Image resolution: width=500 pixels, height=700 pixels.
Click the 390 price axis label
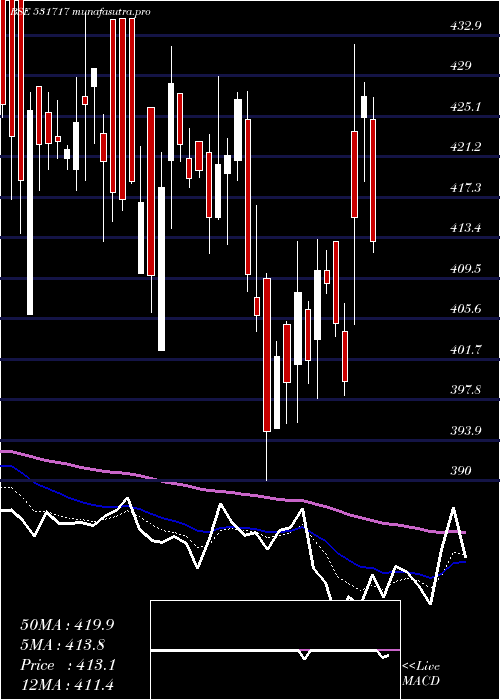tap(461, 471)
